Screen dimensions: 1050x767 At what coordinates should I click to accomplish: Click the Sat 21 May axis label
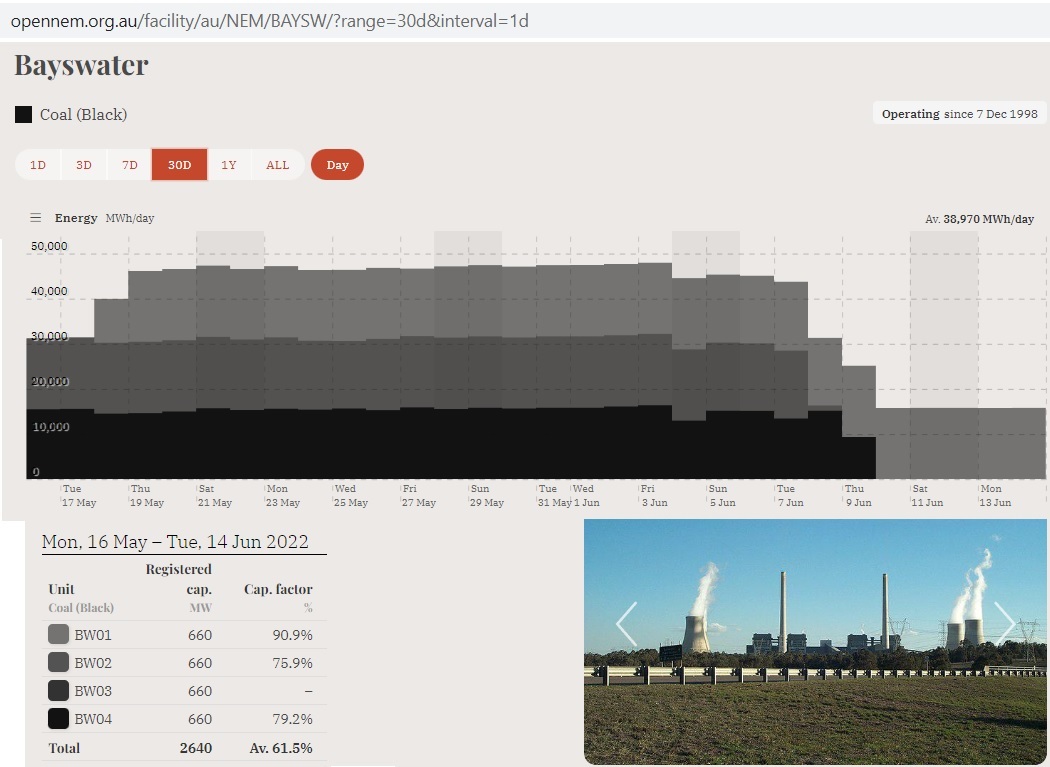(x=214, y=496)
